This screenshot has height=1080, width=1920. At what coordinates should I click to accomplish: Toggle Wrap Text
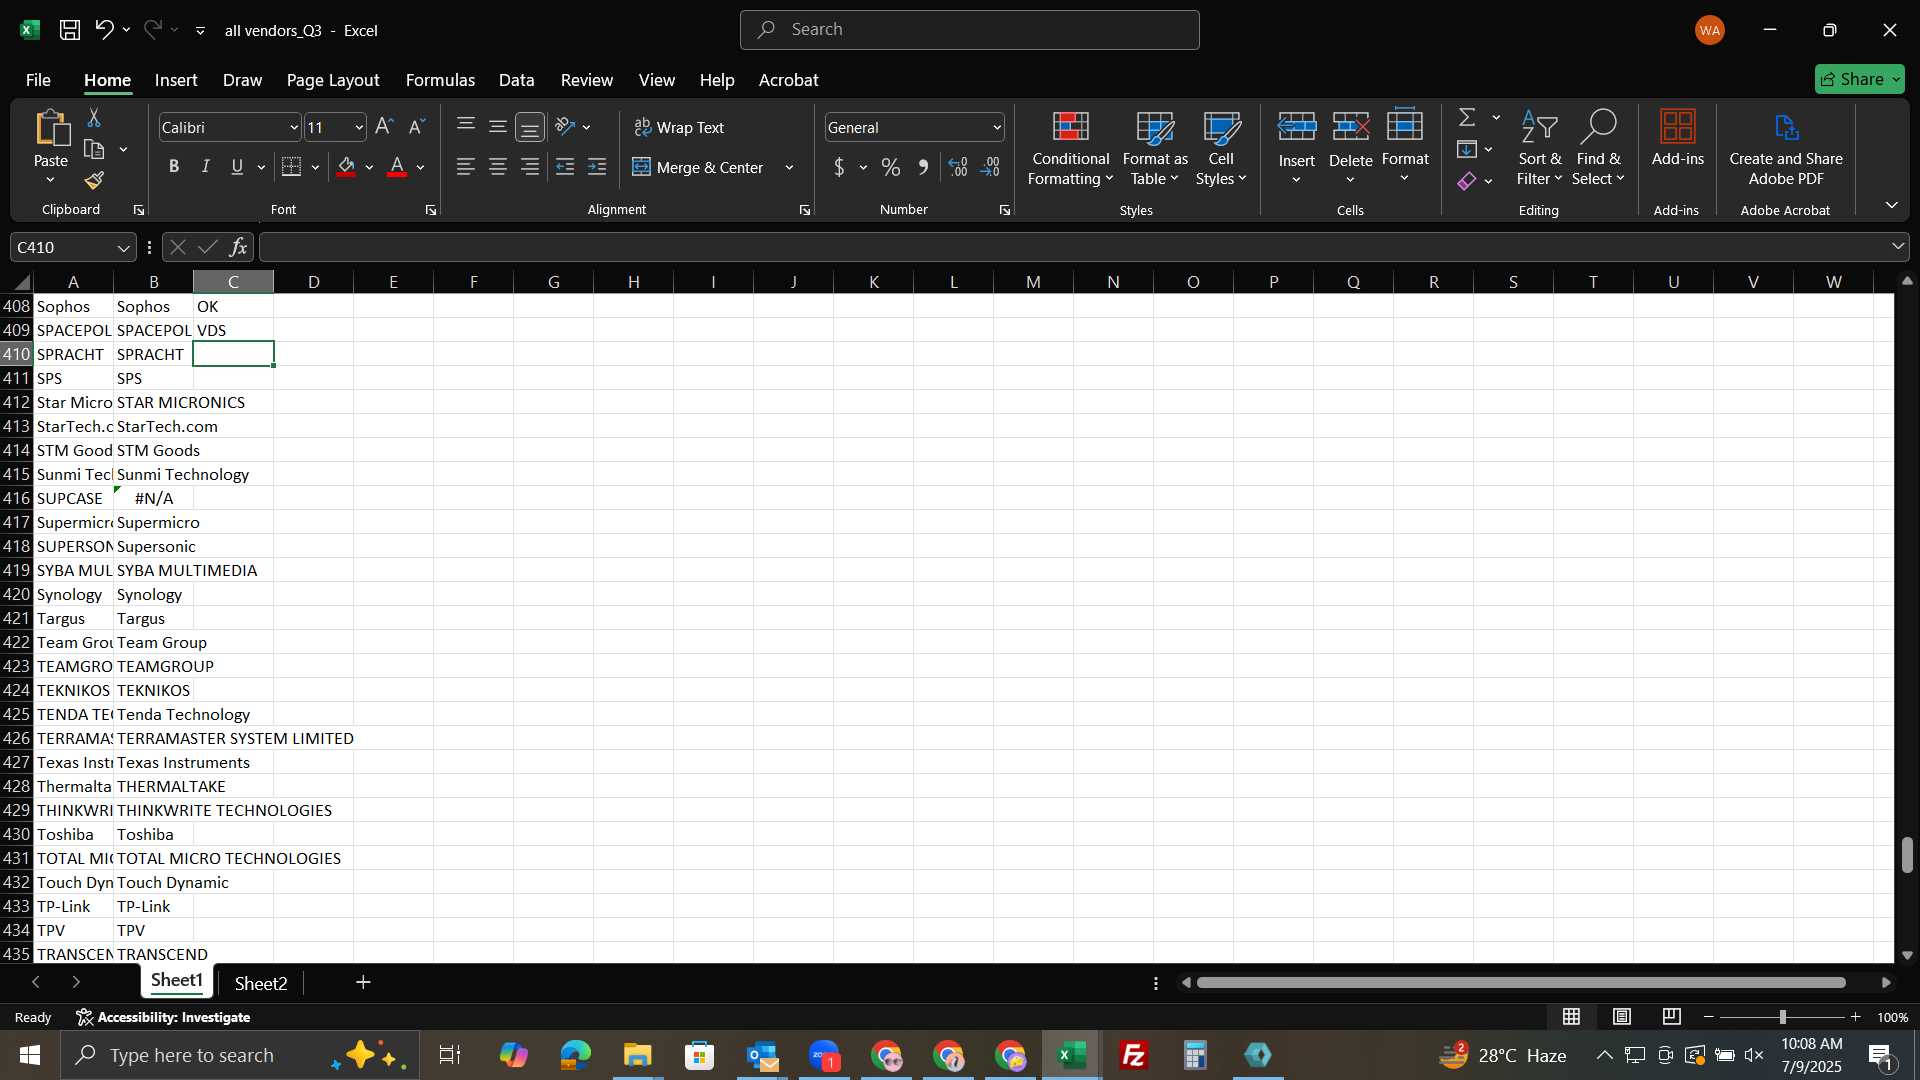pos(679,127)
